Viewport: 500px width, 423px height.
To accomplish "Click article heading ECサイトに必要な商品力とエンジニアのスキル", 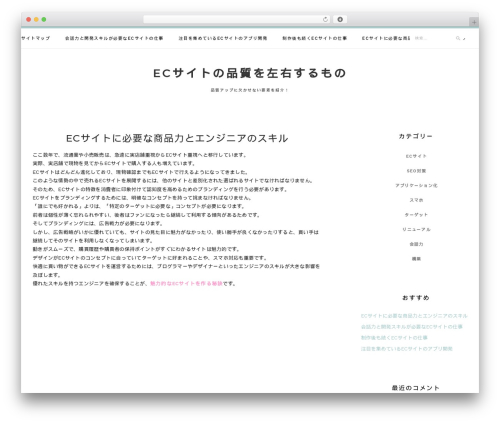I will (x=177, y=138).
